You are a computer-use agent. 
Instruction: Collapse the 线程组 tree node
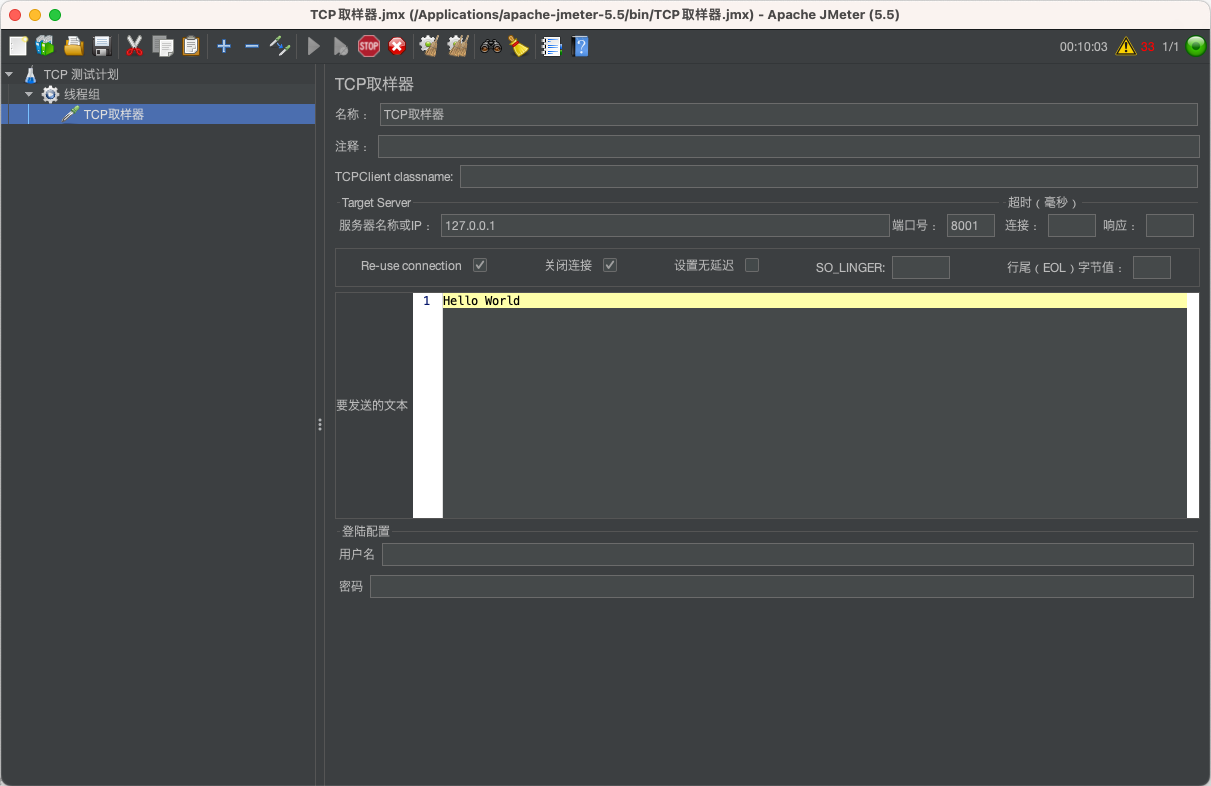(29, 94)
